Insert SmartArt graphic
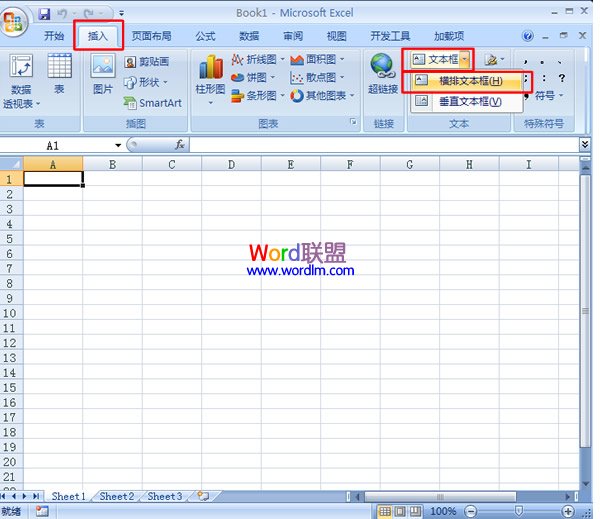The width and height of the screenshot is (600, 519). 153,103
